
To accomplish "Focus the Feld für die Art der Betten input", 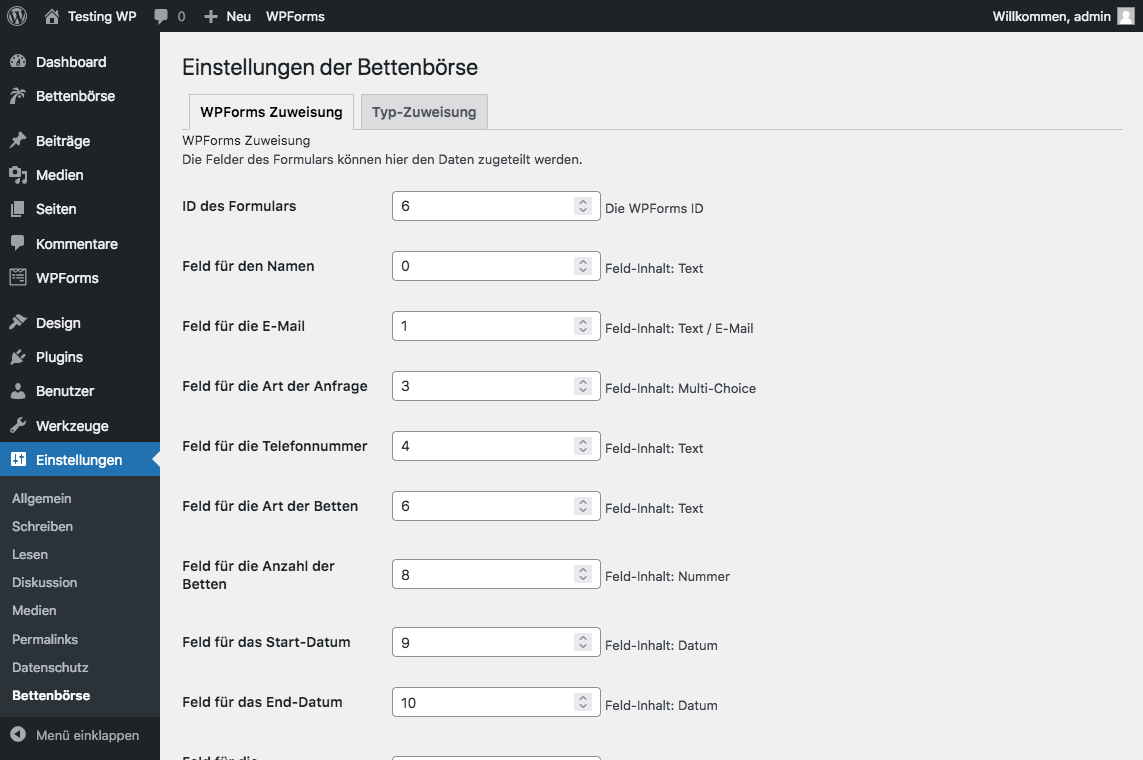I will (x=496, y=506).
